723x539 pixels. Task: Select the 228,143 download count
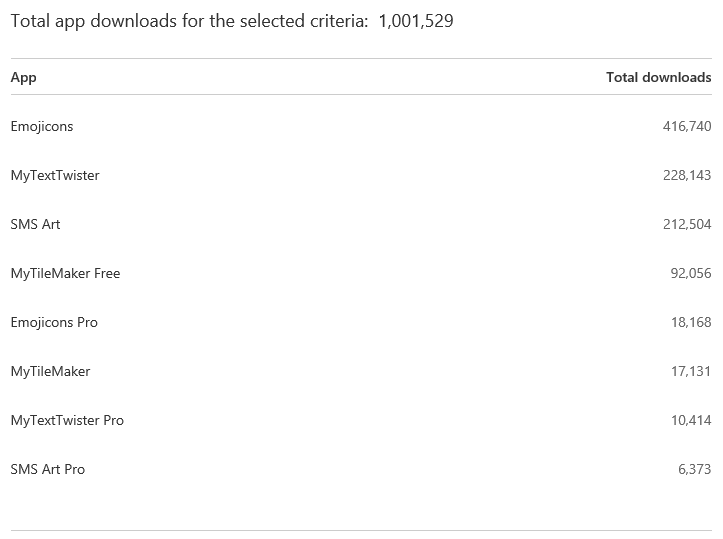[x=686, y=175]
